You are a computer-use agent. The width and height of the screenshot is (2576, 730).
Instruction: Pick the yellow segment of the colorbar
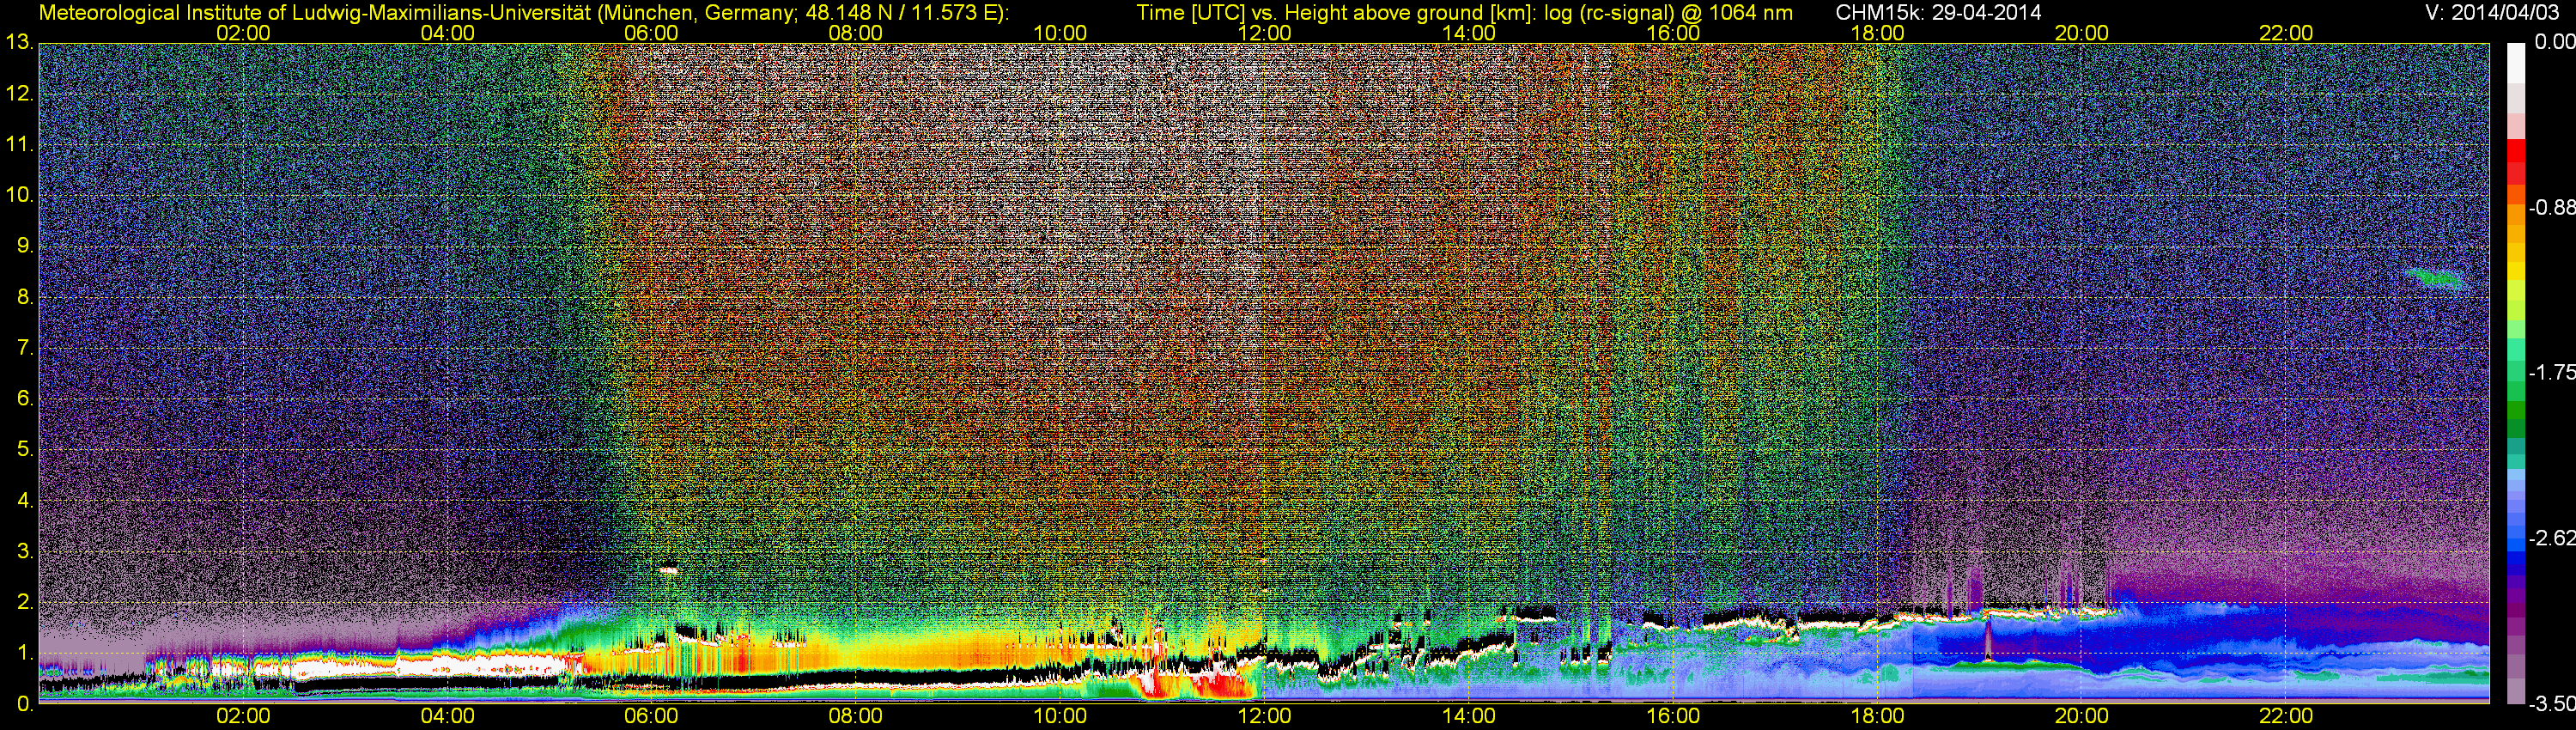click(2516, 270)
